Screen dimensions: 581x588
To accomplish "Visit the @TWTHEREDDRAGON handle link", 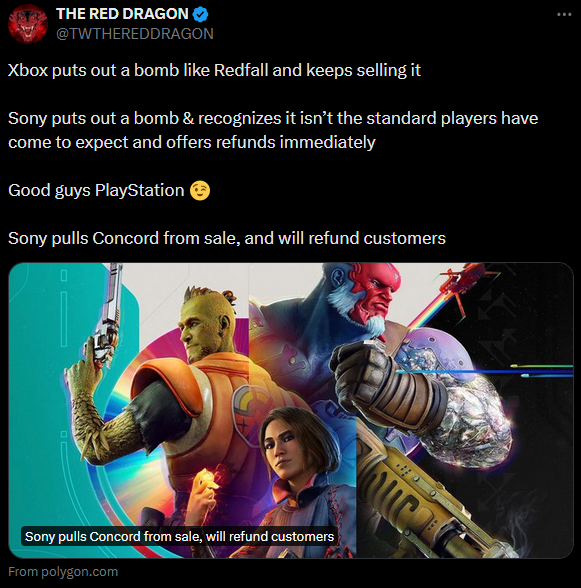I will tap(135, 34).
